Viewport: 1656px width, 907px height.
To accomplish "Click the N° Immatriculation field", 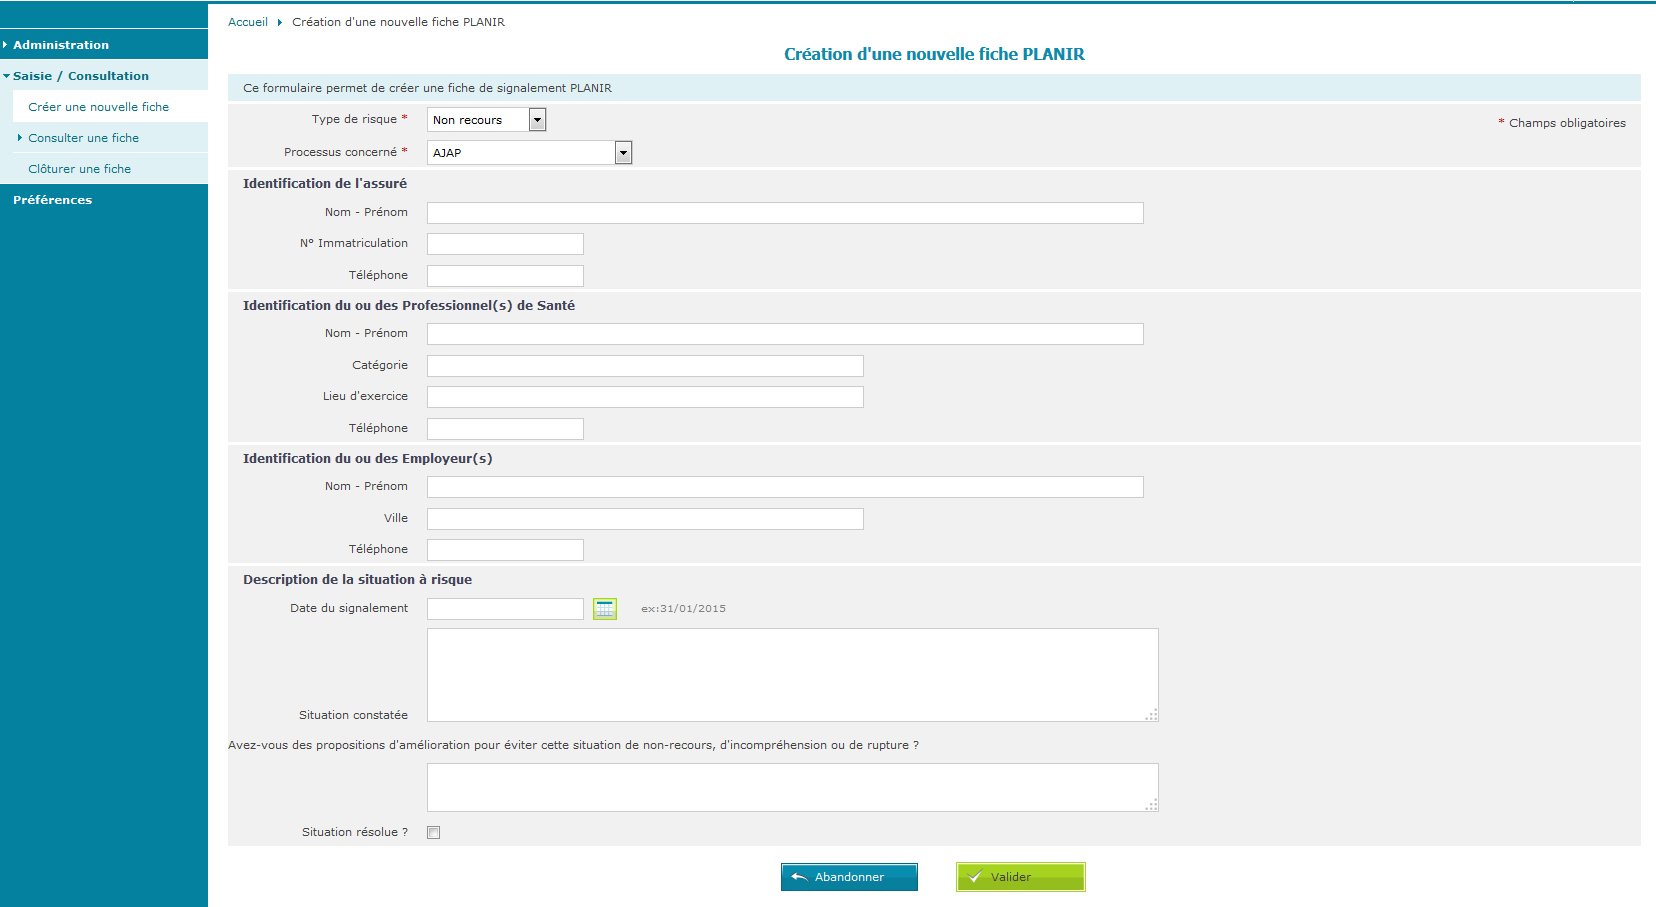I will (x=505, y=244).
